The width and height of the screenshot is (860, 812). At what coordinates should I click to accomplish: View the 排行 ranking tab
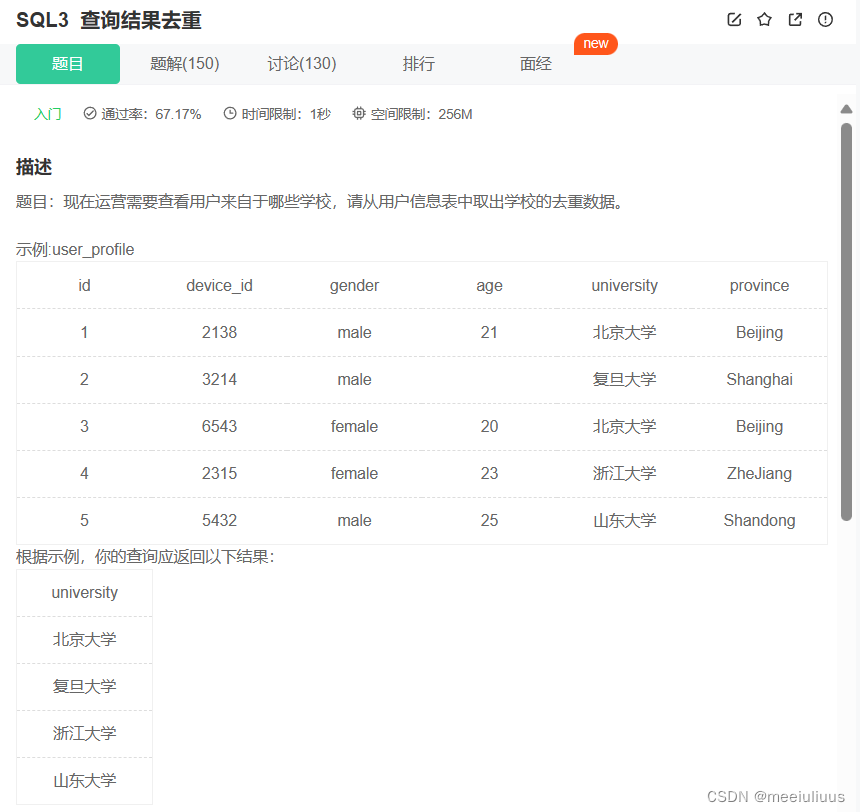(419, 63)
